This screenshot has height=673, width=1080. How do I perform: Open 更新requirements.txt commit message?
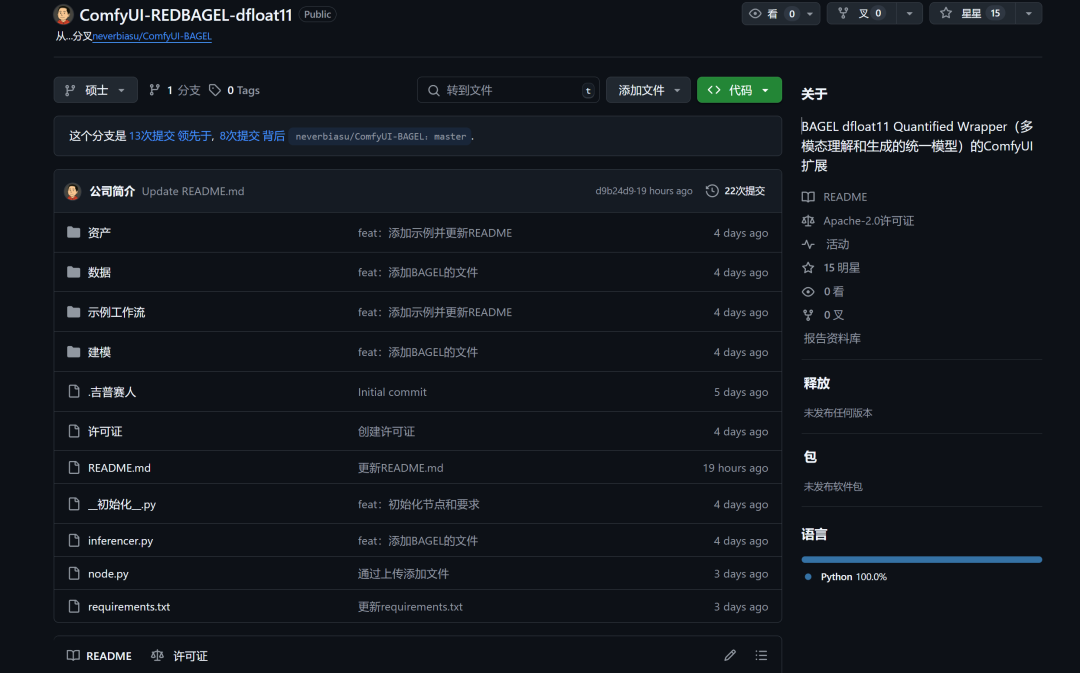[x=410, y=607]
